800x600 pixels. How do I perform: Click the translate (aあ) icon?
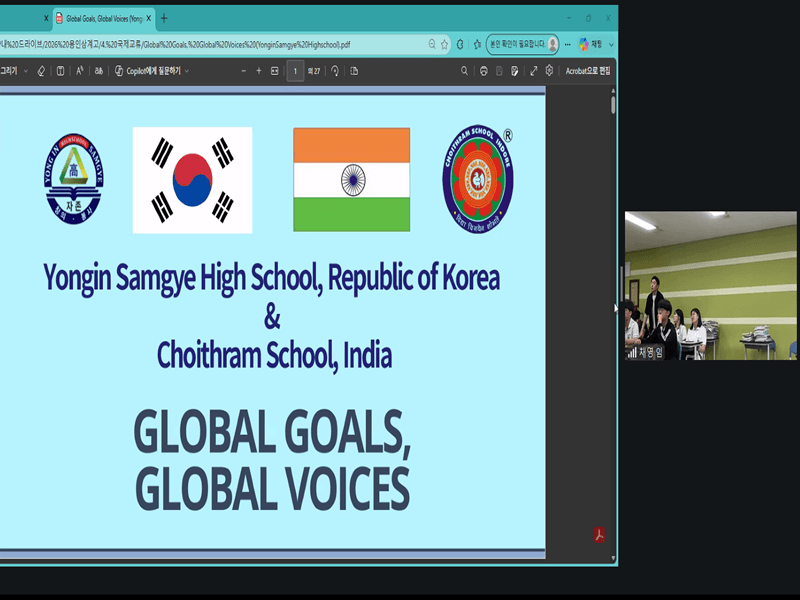tap(98, 71)
